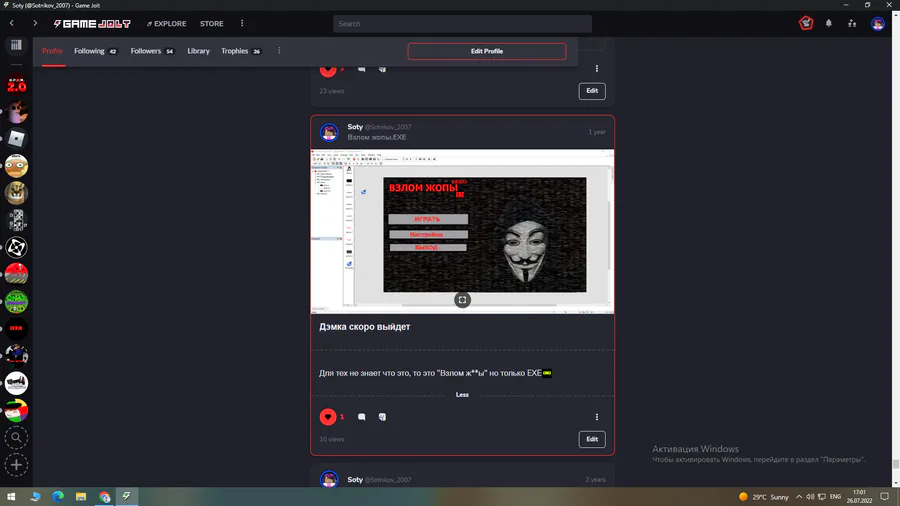The image size is (900, 506).
Task: Open File Explorer from taskbar
Action: tap(81, 497)
